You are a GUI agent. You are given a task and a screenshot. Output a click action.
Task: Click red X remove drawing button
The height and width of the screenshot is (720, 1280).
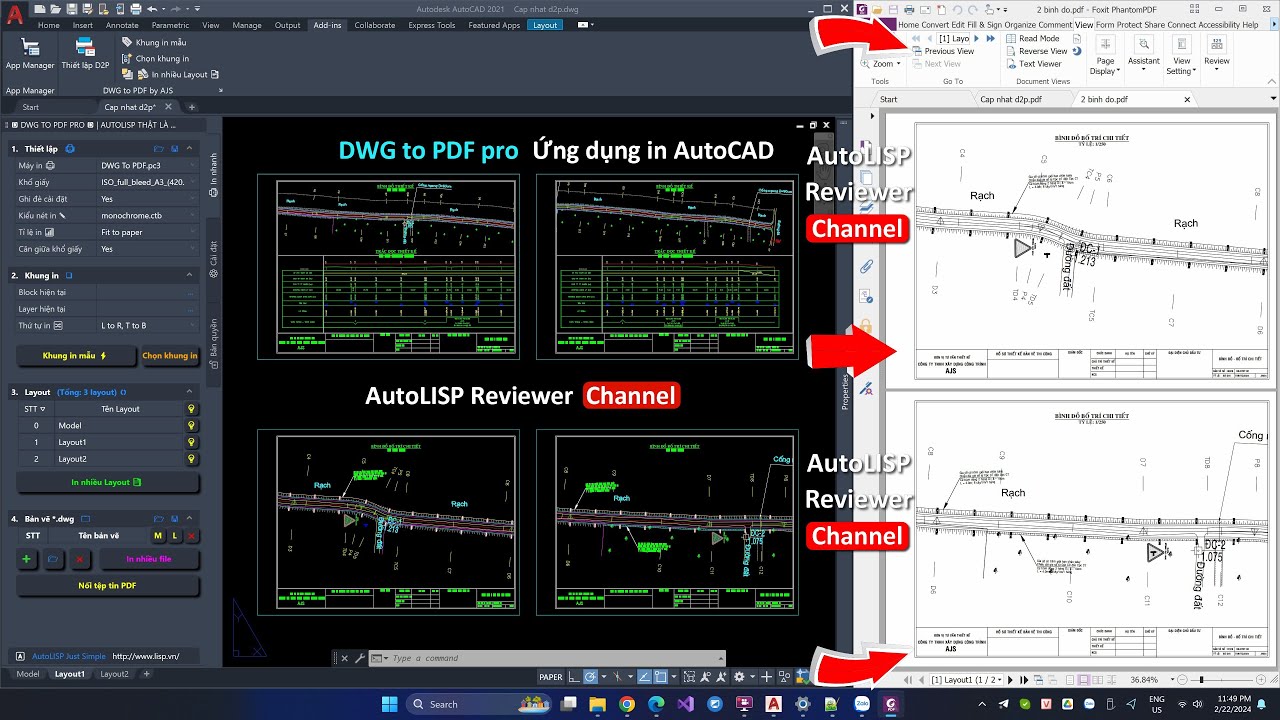[79, 559]
